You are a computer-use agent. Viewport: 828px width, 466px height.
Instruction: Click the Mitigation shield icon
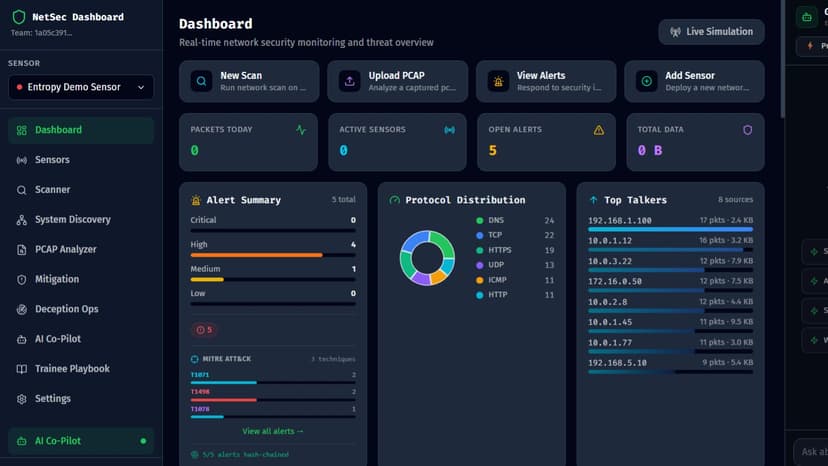tap(22, 280)
